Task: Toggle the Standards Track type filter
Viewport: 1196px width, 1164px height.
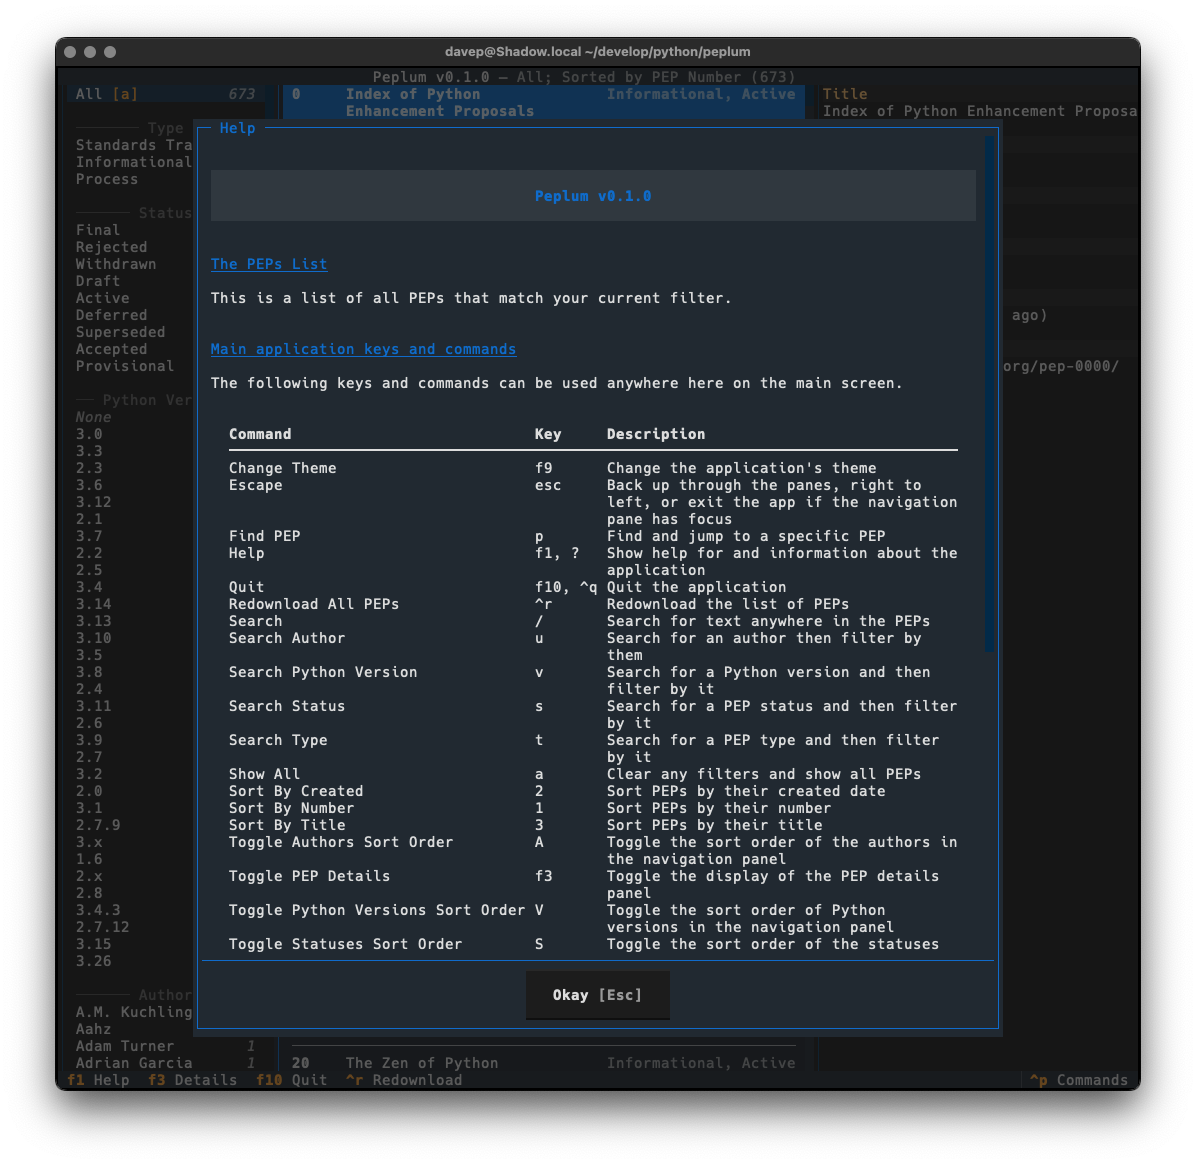Action: 131,145
